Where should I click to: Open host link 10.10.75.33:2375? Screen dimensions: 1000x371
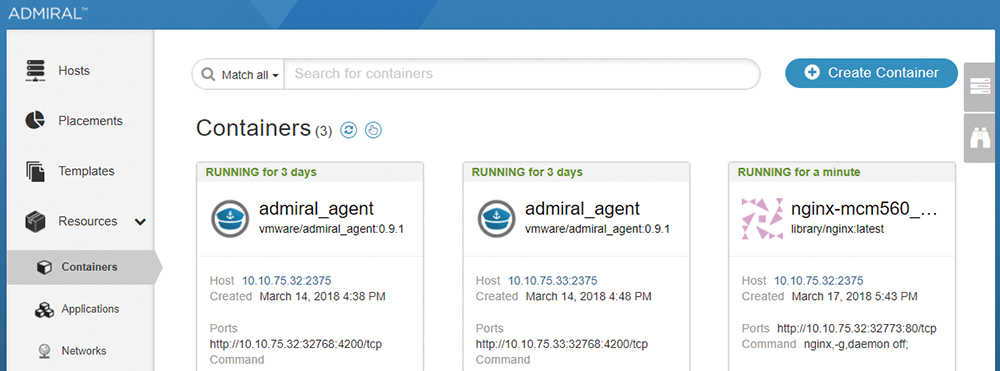click(x=552, y=280)
